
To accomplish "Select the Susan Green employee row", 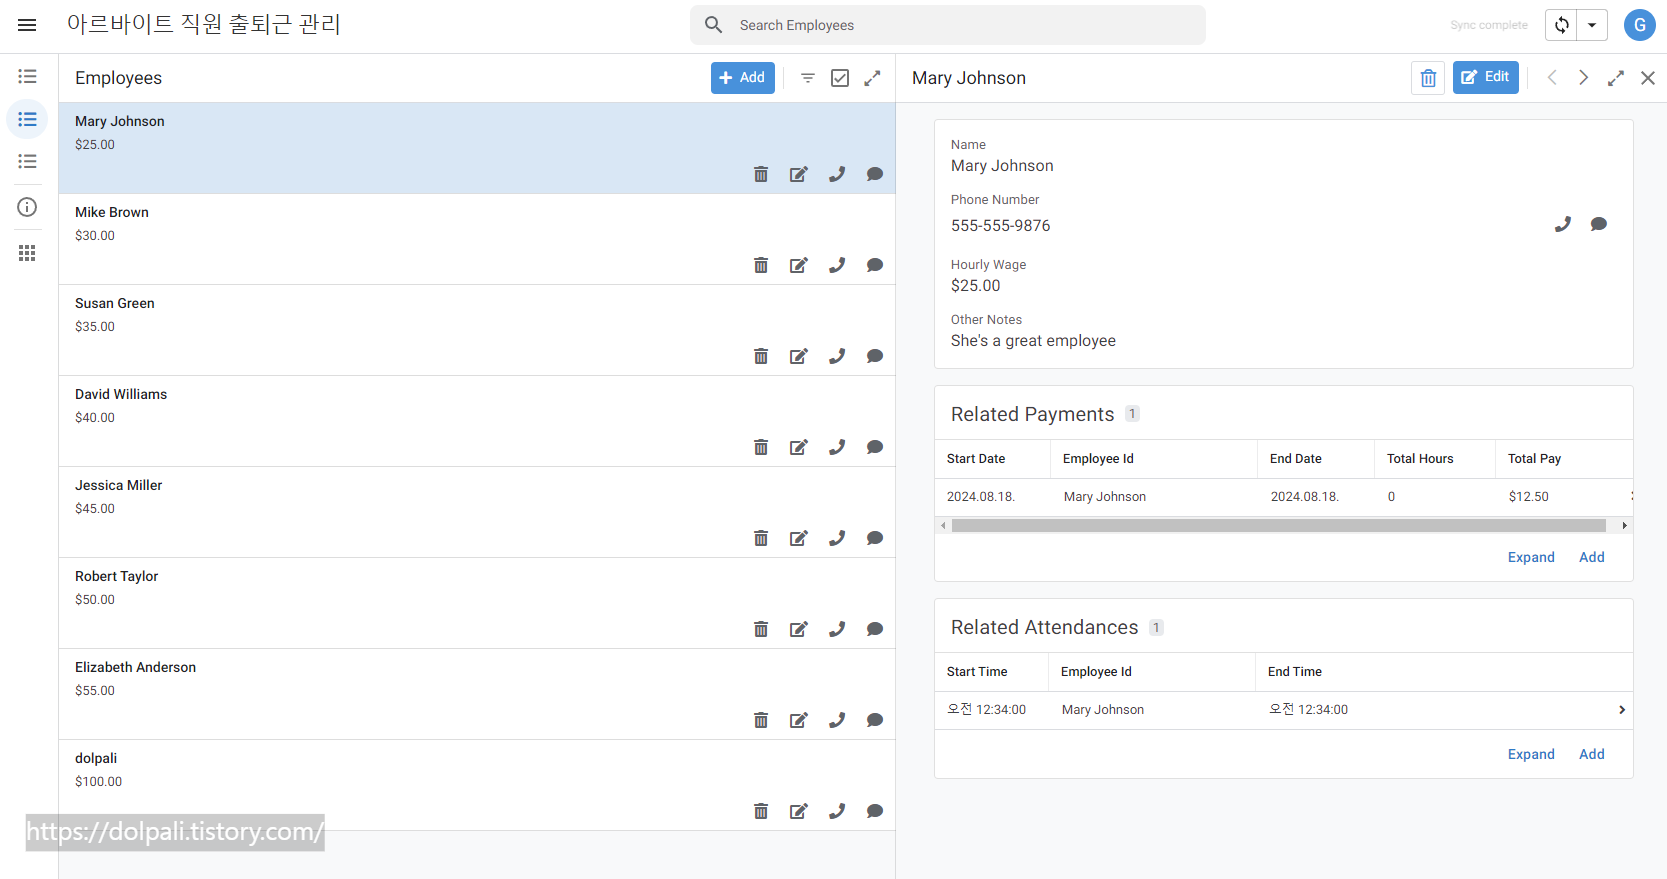I will pos(477,330).
